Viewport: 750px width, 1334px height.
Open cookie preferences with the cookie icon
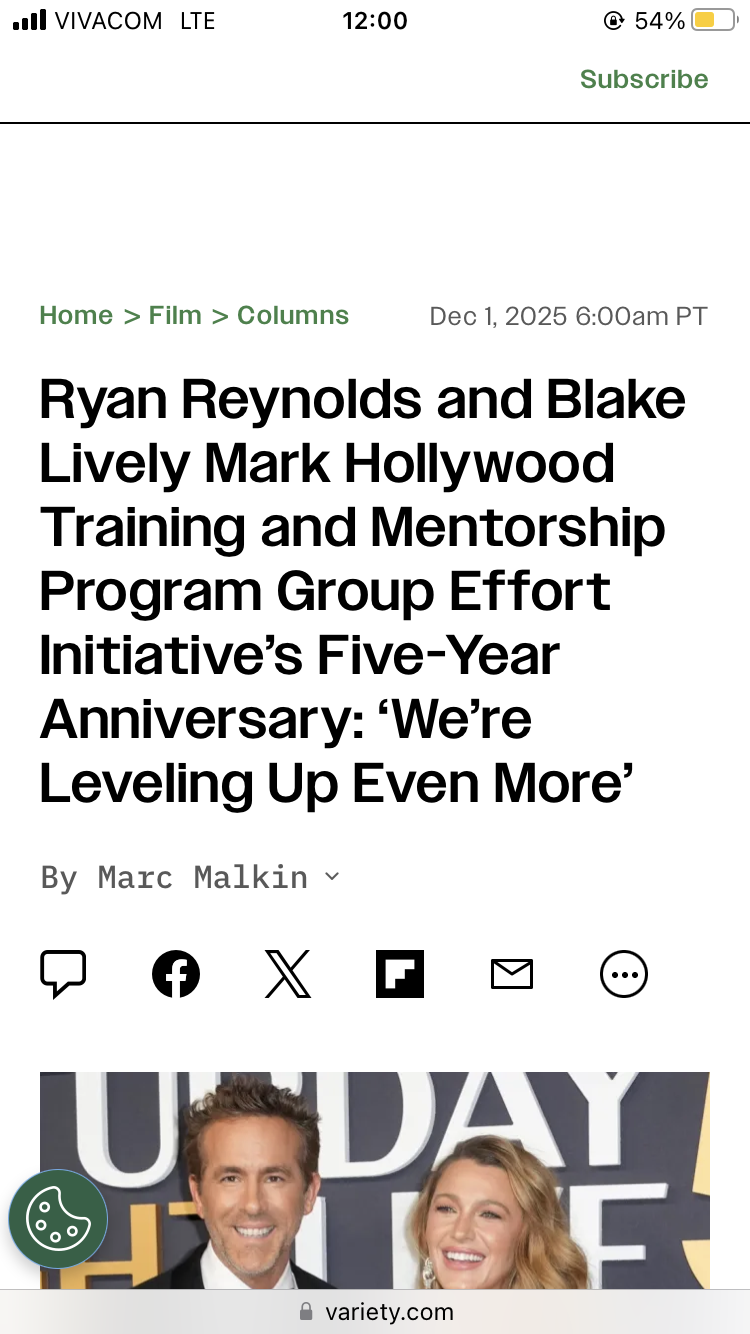click(x=58, y=1219)
